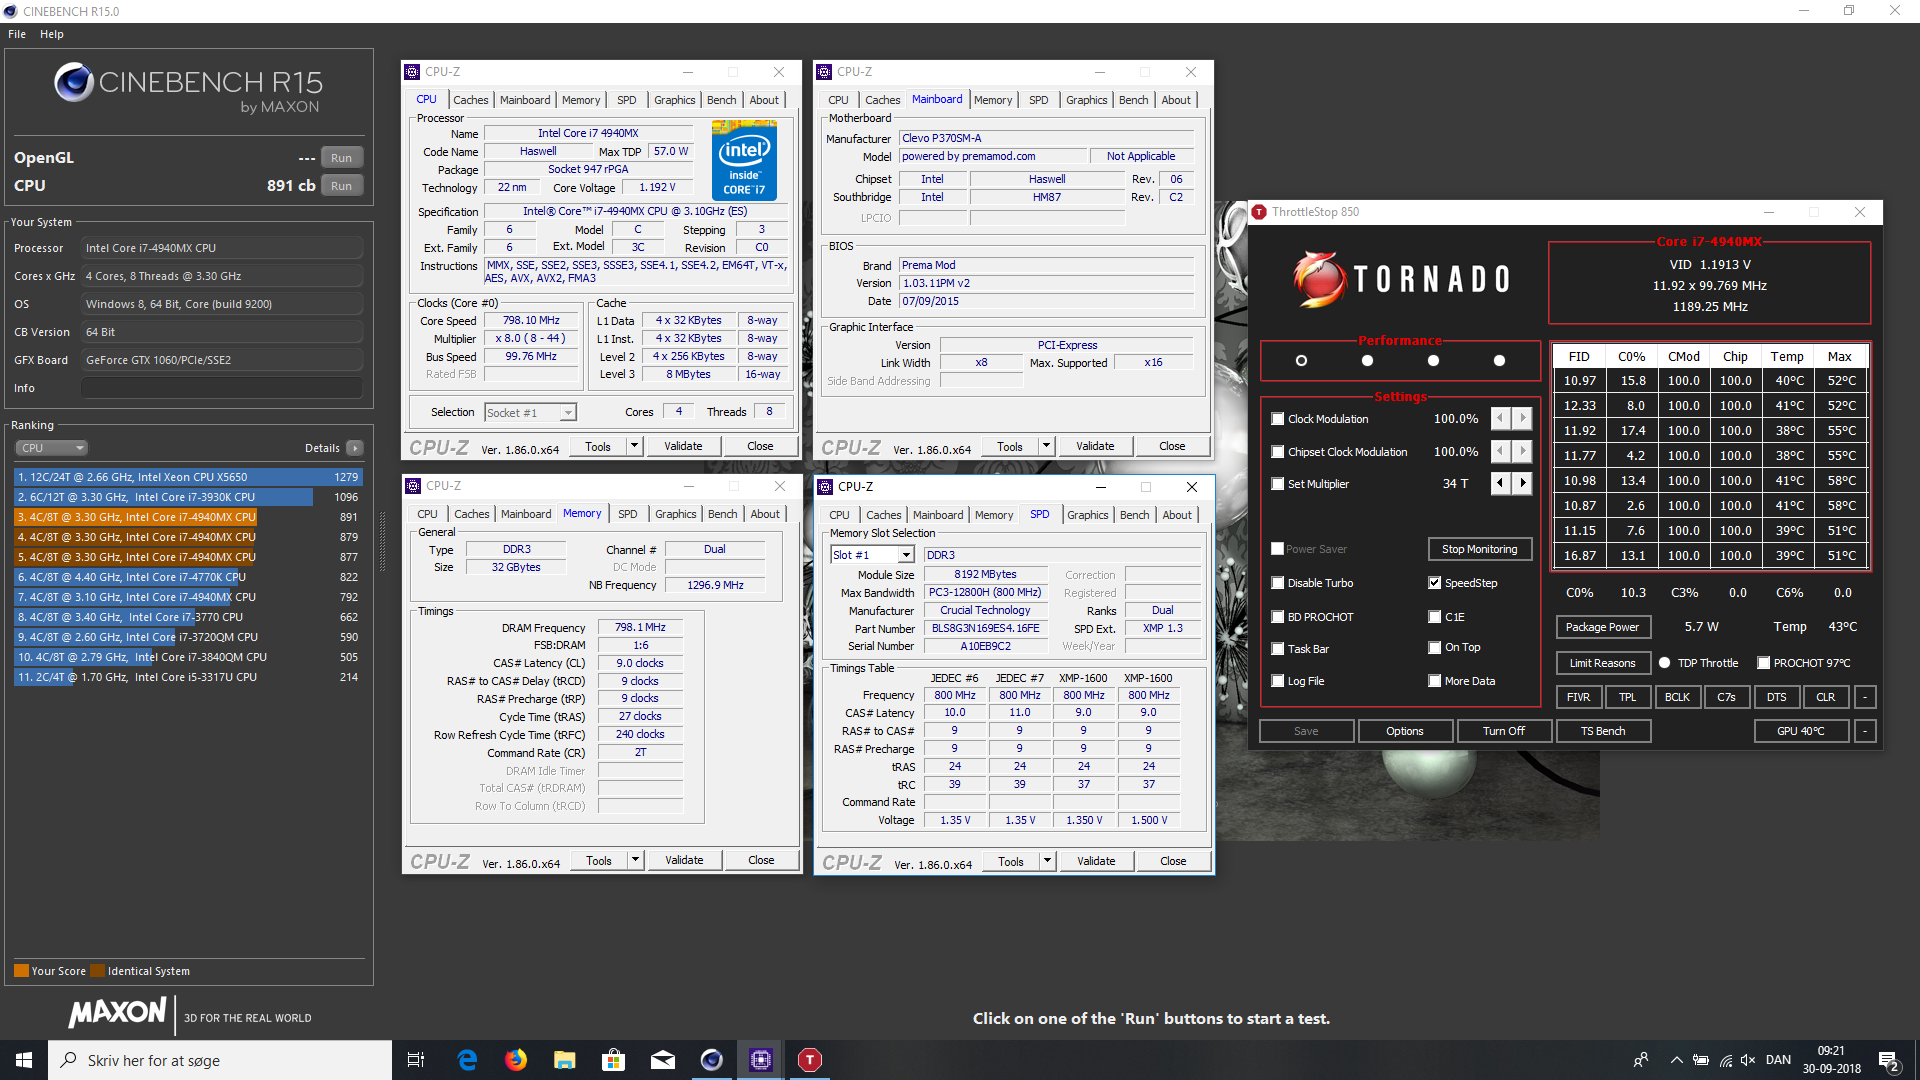
Task: Open Task View in the taskbar
Action: [x=416, y=1060]
